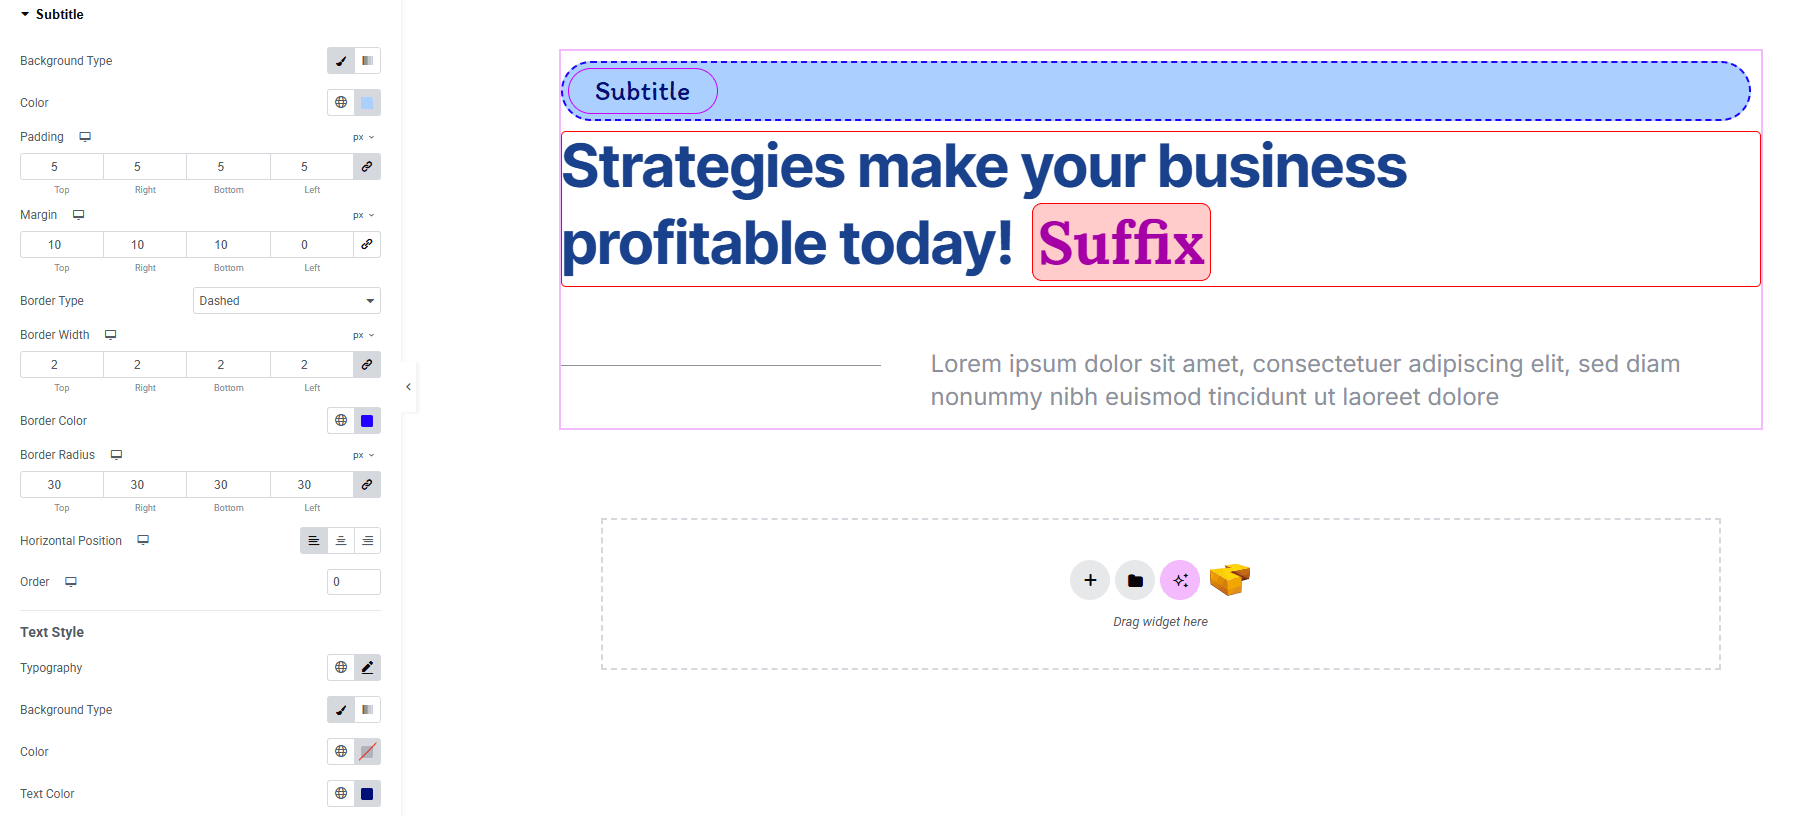Open the template library folder icon
Image resolution: width=1807 pixels, height=816 pixels.
tap(1135, 580)
